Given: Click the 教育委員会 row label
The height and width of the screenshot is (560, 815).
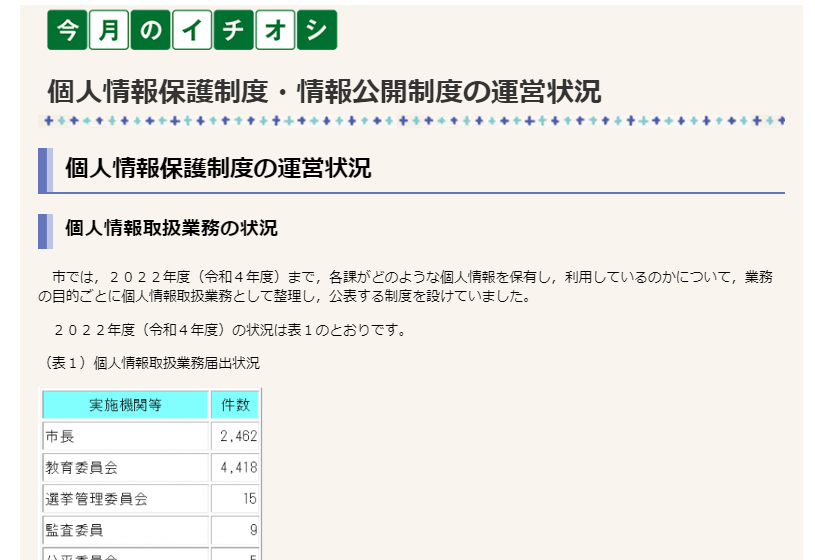Looking at the screenshot, I should tap(82, 467).
